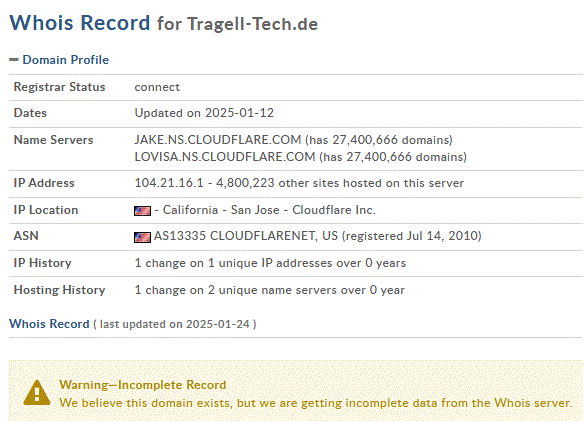This screenshot has height=422, width=584.
Task: Click the yellow warning triangle icon
Action: 37,393
